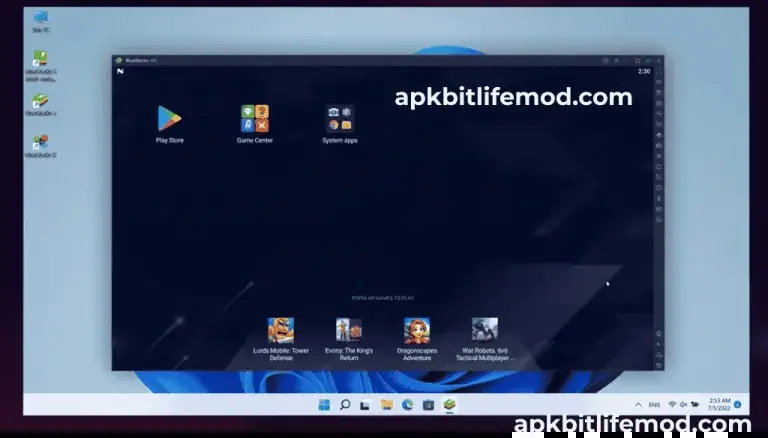Click the emulator clock reading 2:30

644,72
